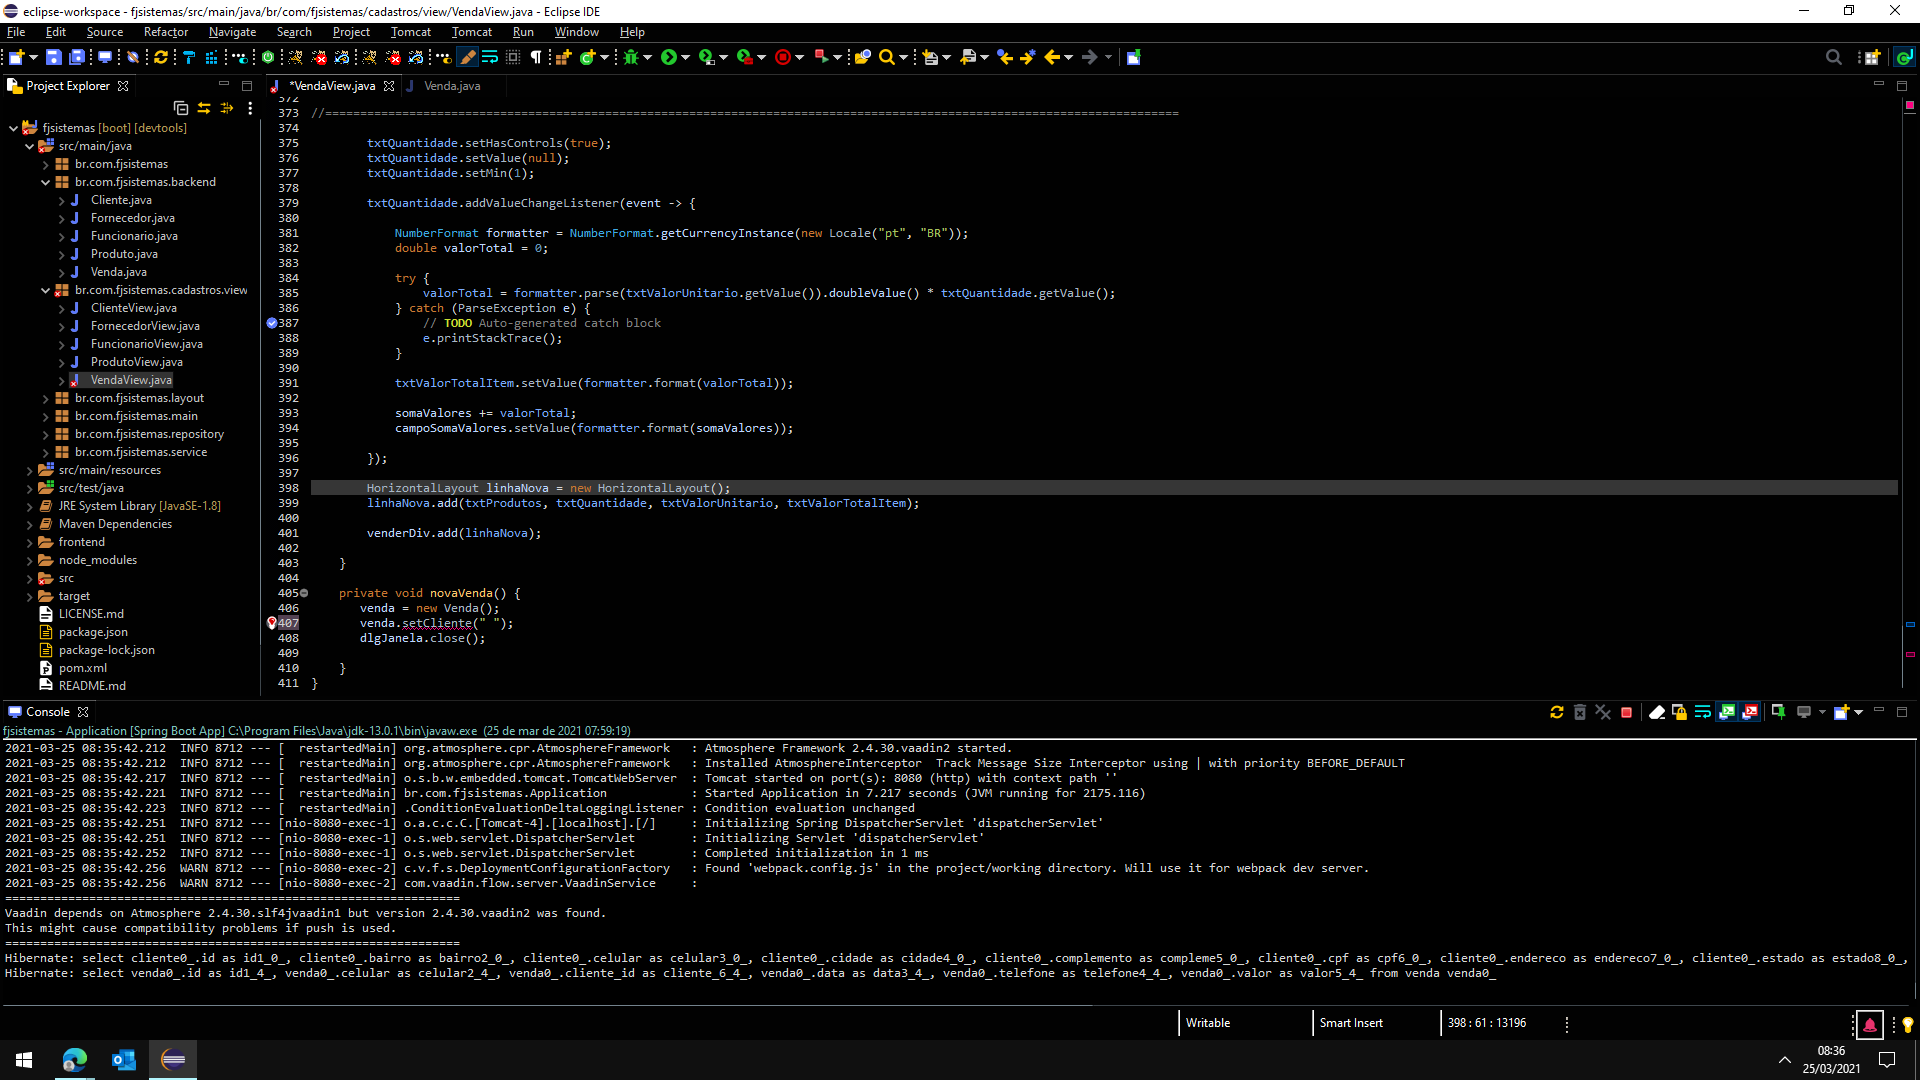Toggle Link with Editor in Project Explorer
This screenshot has width=1920, height=1080.
click(204, 108)
